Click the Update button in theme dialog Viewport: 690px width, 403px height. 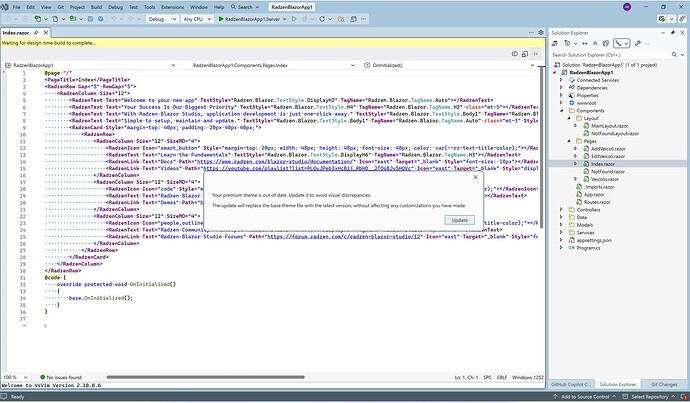[x=459, y=219]
